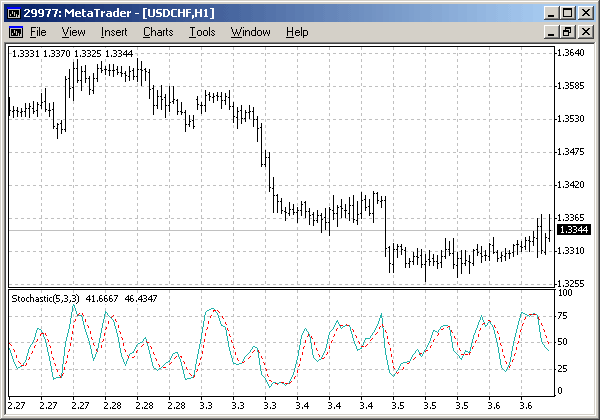The image size is (600, 420).
Task: Click the OHLC text 1.3331 1.3370 1.3325 1.3344
Action: tap(72, 54)
